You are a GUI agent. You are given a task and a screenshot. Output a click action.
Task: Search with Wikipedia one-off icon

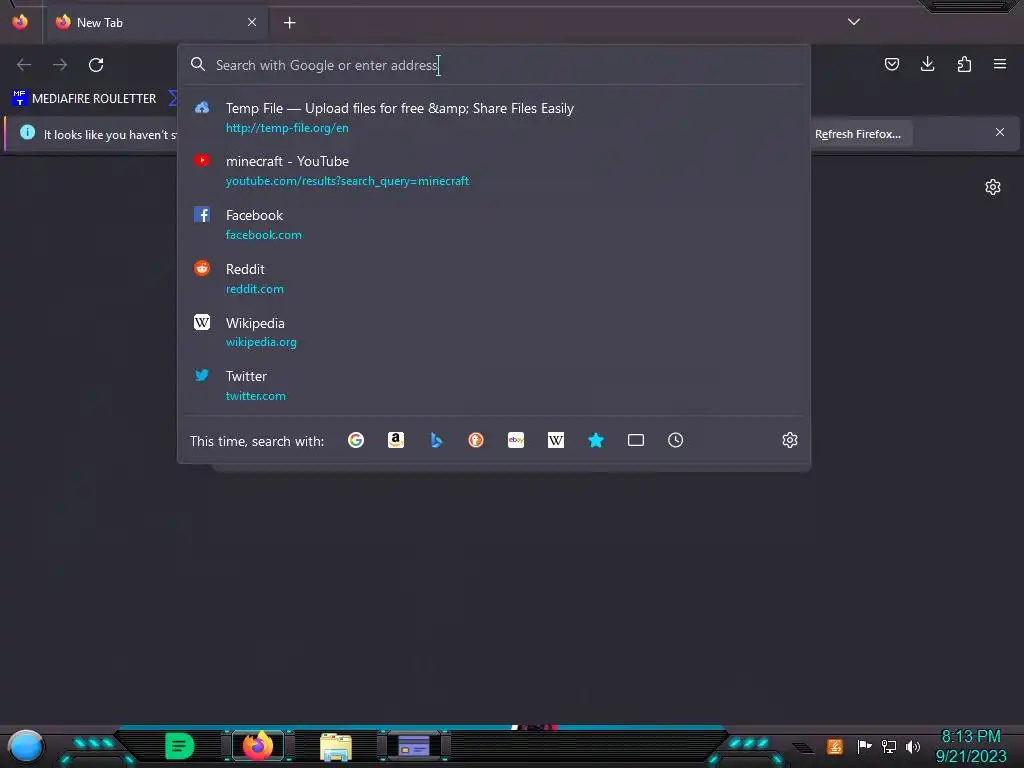[x=556, y=440]
